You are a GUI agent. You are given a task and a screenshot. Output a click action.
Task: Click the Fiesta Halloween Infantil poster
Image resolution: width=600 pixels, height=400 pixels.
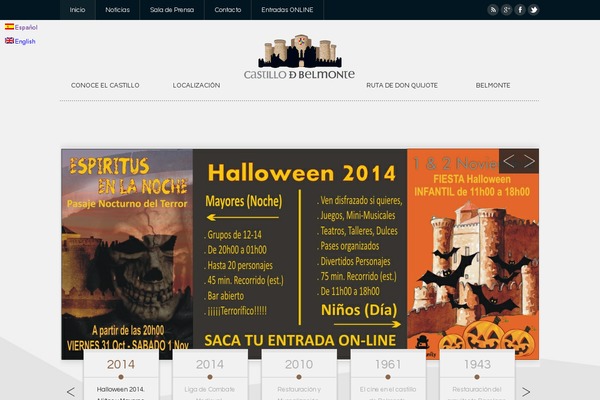point(473,254)
